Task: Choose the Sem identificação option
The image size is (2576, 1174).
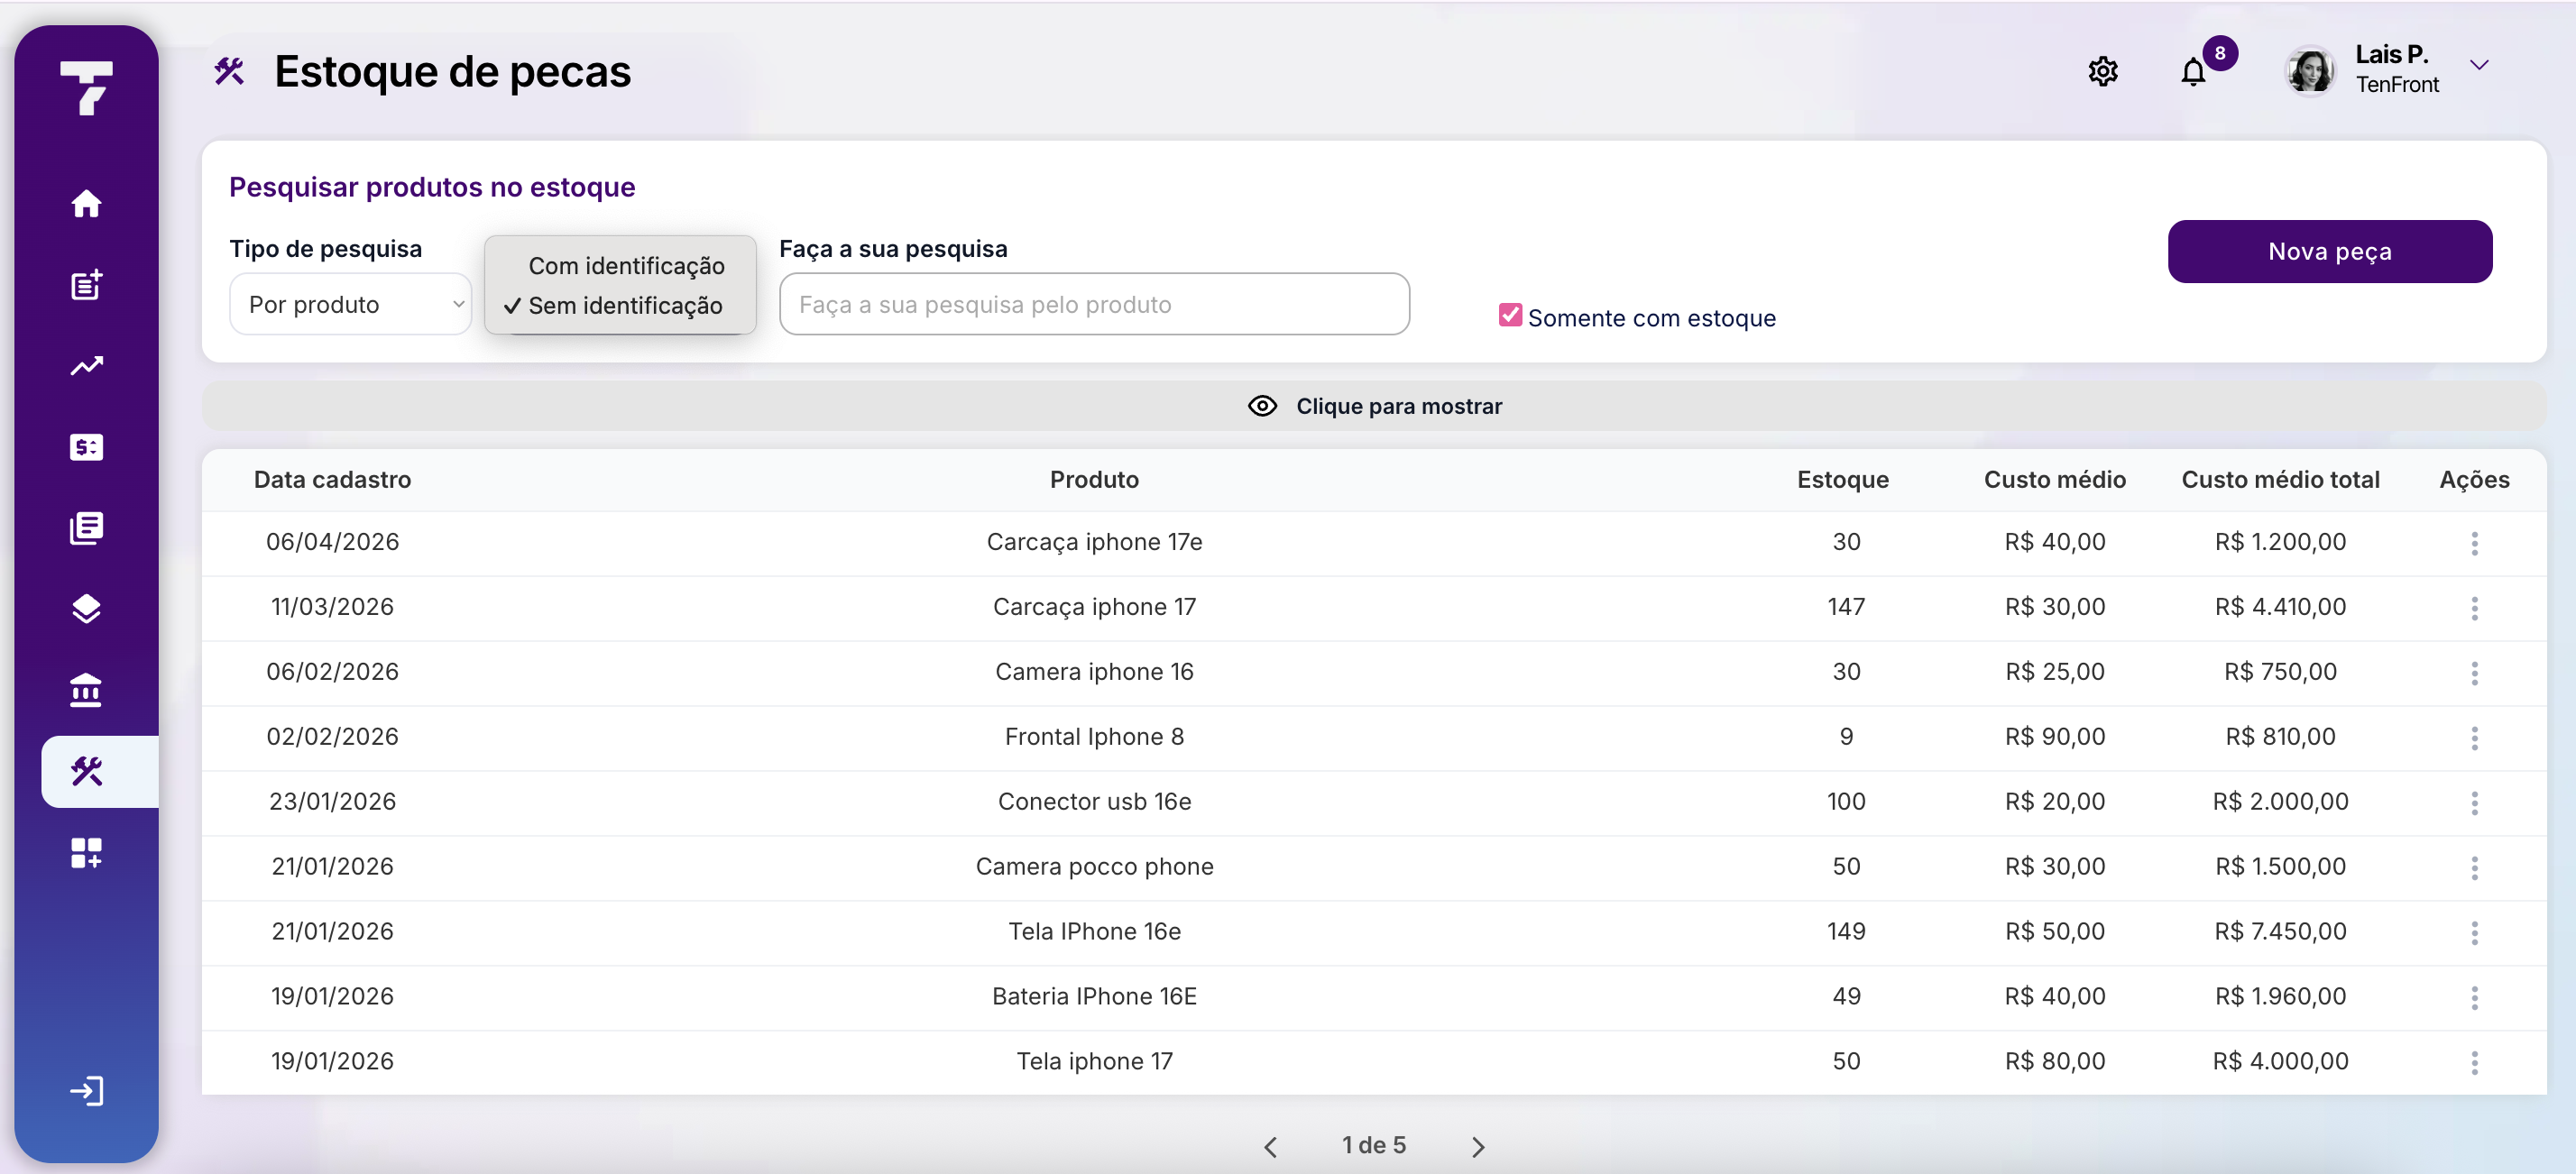Action: (626, 305)
